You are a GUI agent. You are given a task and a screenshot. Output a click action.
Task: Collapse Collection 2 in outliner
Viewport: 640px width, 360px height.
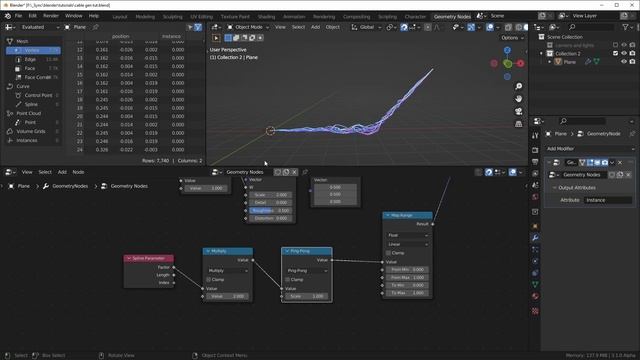(542, 53)
